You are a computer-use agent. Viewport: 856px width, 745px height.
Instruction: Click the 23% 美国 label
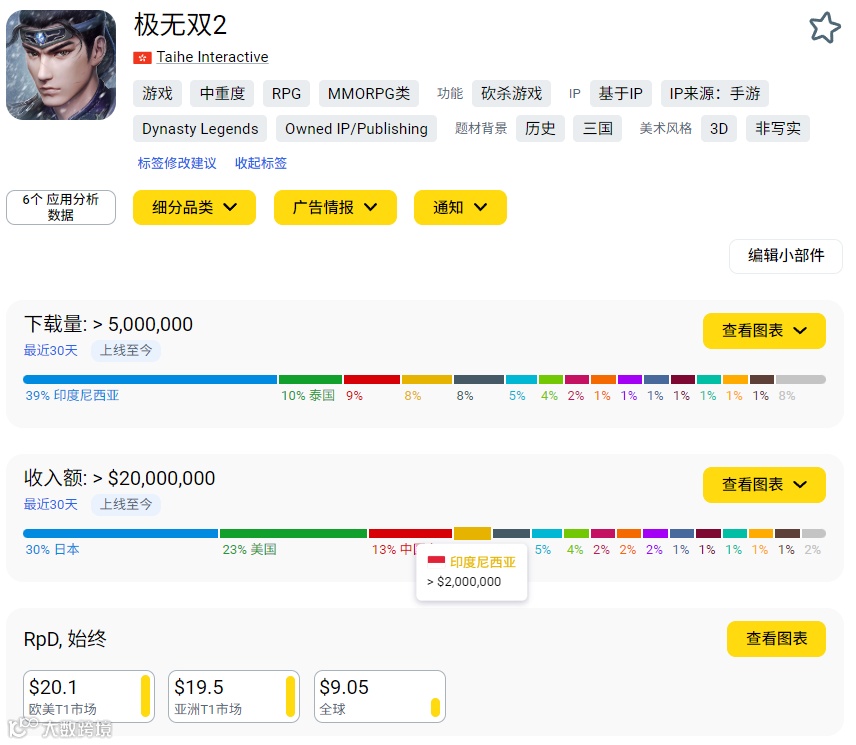click(x=249, y=550)
